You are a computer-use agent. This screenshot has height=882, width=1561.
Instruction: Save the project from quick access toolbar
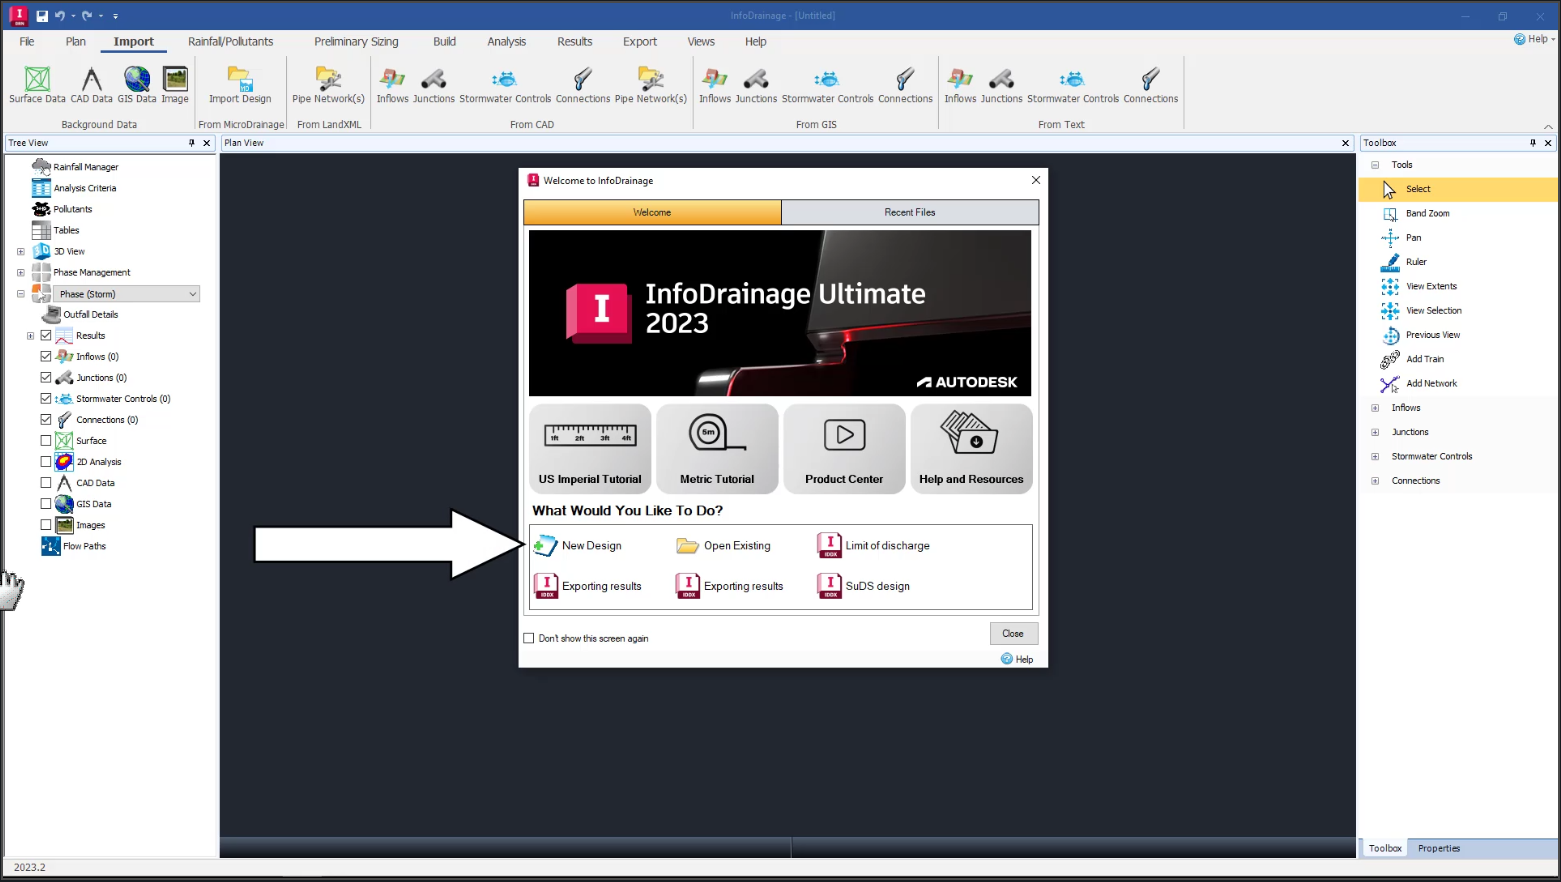[x=42, y=15]
